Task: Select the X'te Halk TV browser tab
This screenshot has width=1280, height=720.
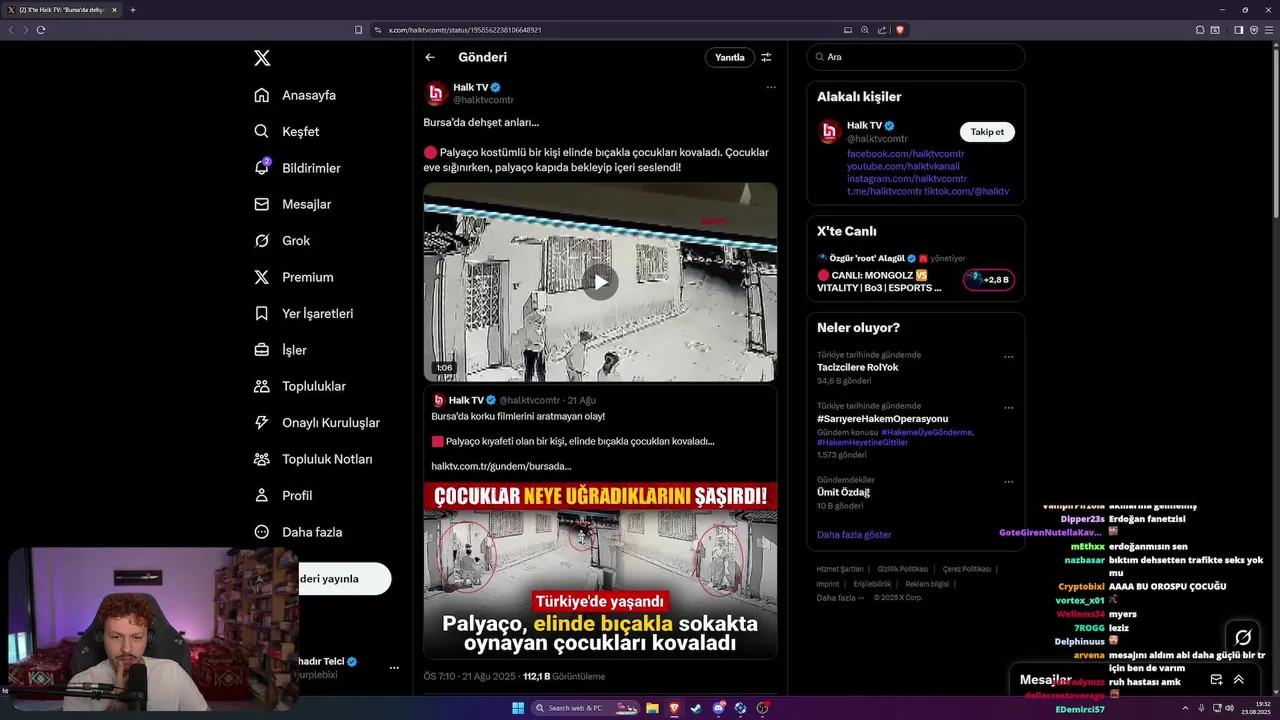Action: pos(62,10)
